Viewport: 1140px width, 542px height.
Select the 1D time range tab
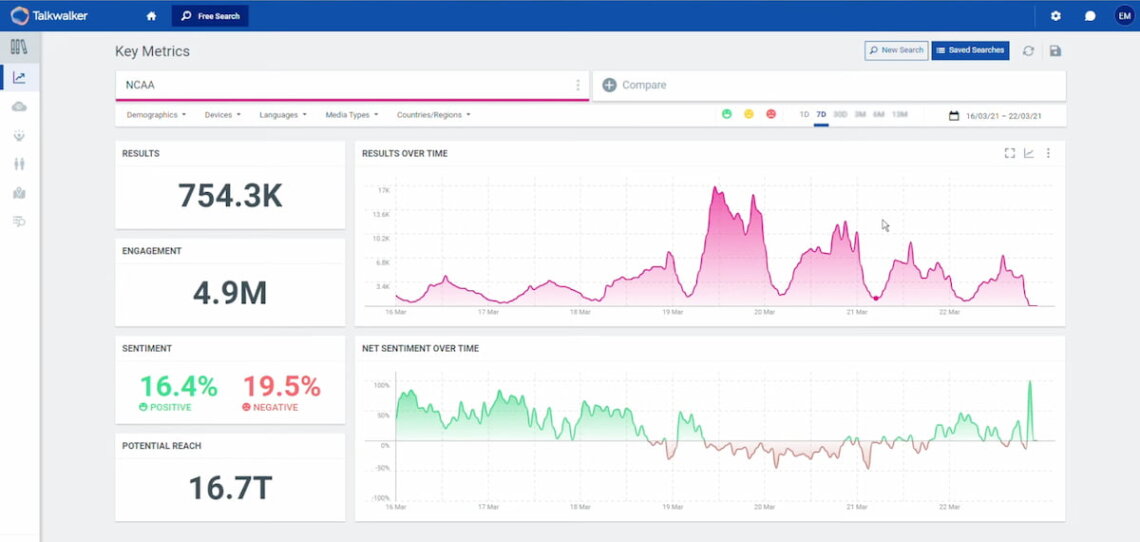[804, 115]
